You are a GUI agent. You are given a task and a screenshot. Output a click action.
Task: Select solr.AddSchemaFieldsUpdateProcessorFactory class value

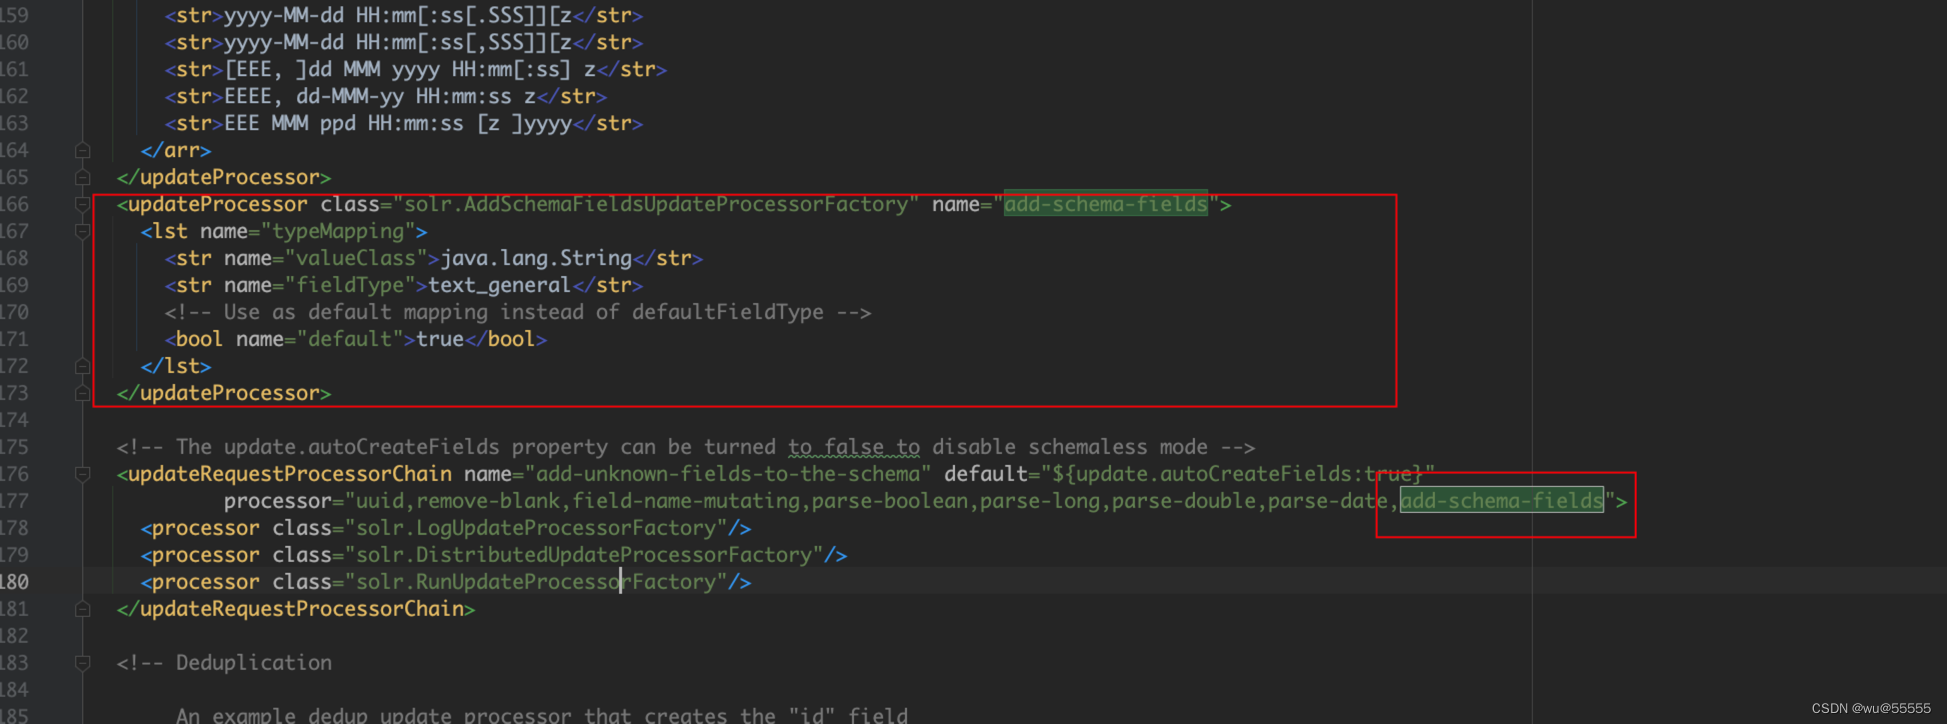coord(656,204)
